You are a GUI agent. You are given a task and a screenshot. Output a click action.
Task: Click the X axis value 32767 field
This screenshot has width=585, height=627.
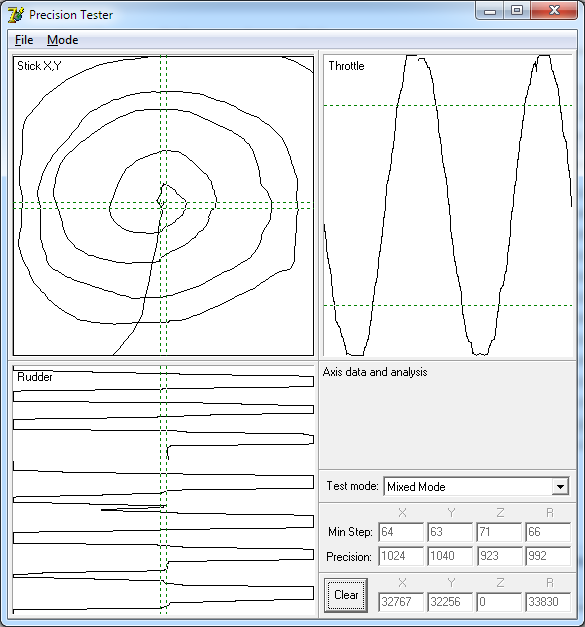point(401,602)
